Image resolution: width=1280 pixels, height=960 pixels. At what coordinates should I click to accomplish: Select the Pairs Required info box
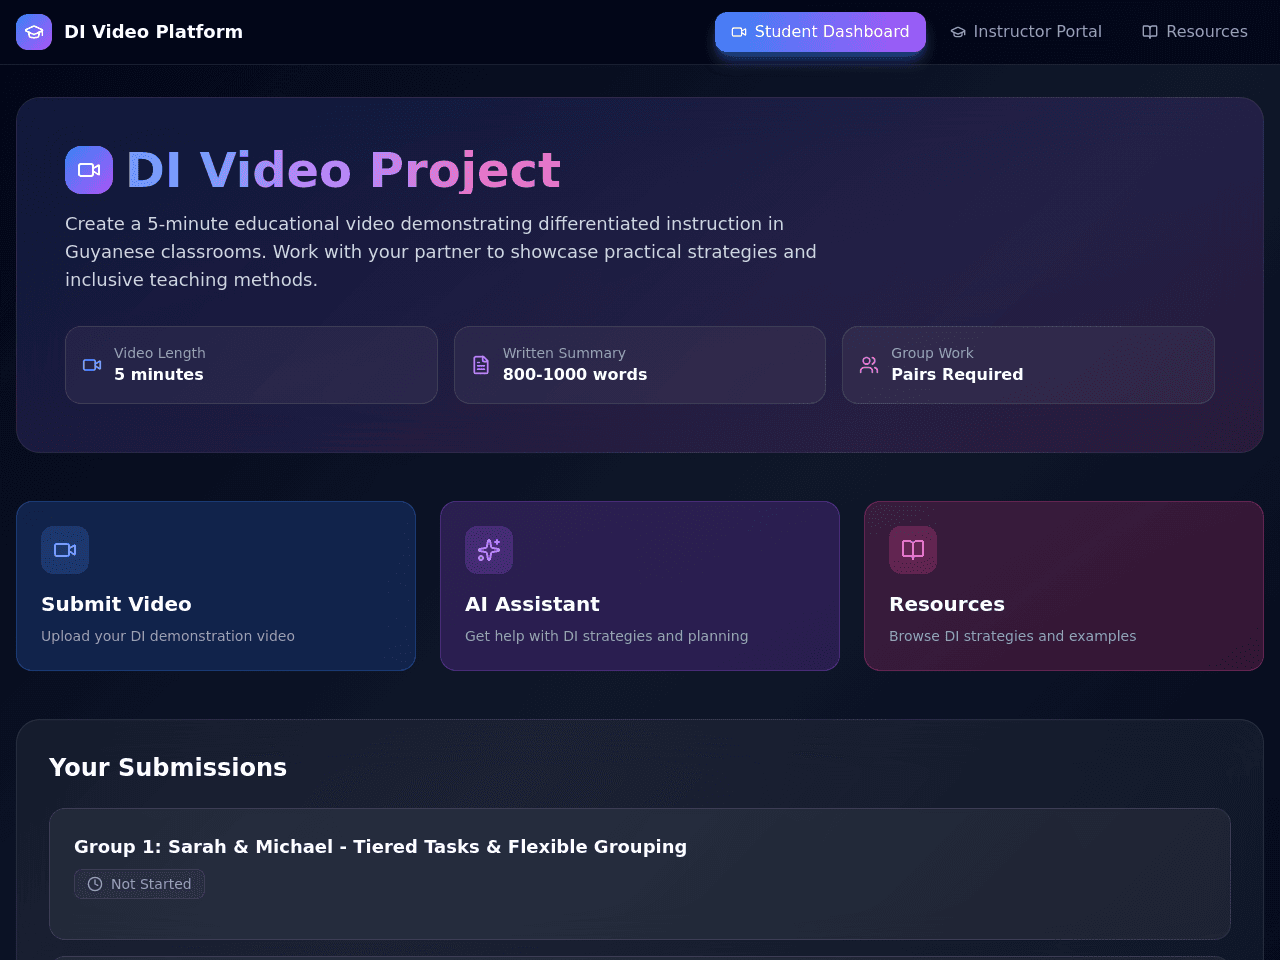(1028, 365)
